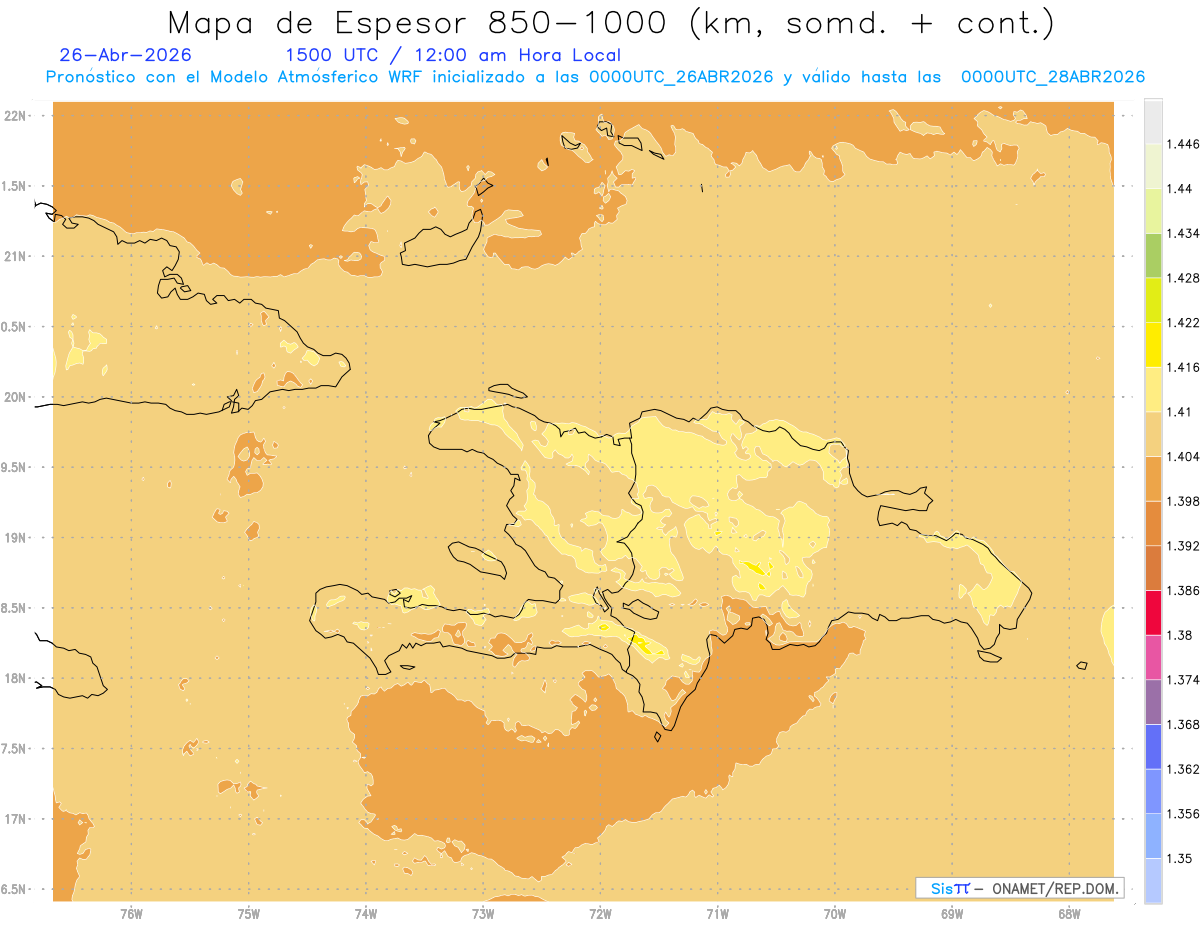Click the 0000UTC_28ABR2026 validity text
Screen dimensions: 1200x927
[1052, 77]
